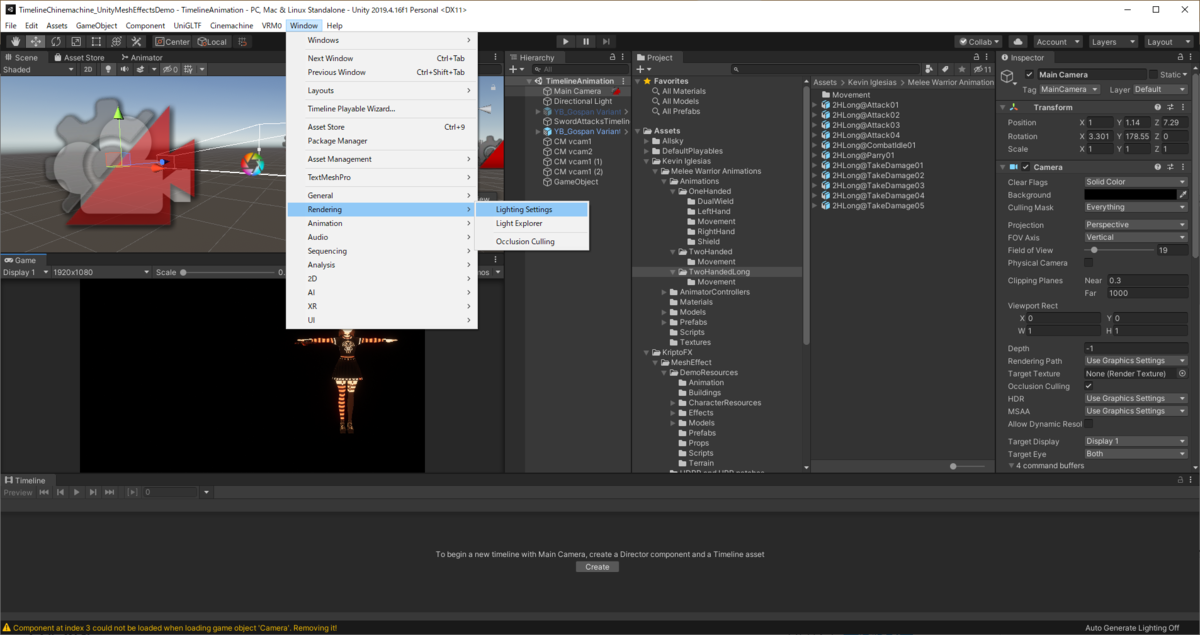Toggle scene lighting lightbulb icon
This screenshot has height=635, width=1200.
pyautogui.click(x=109, y=70)
